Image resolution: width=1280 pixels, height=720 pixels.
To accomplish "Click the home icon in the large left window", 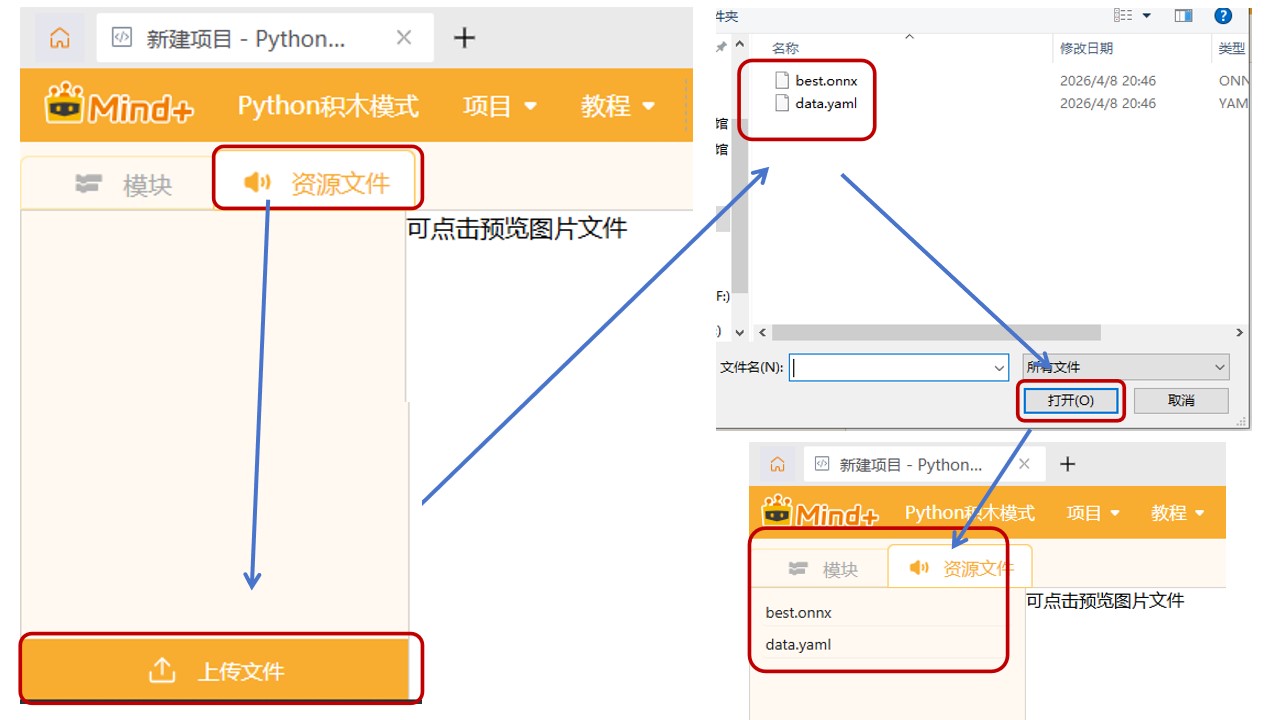I will point(60,39).
